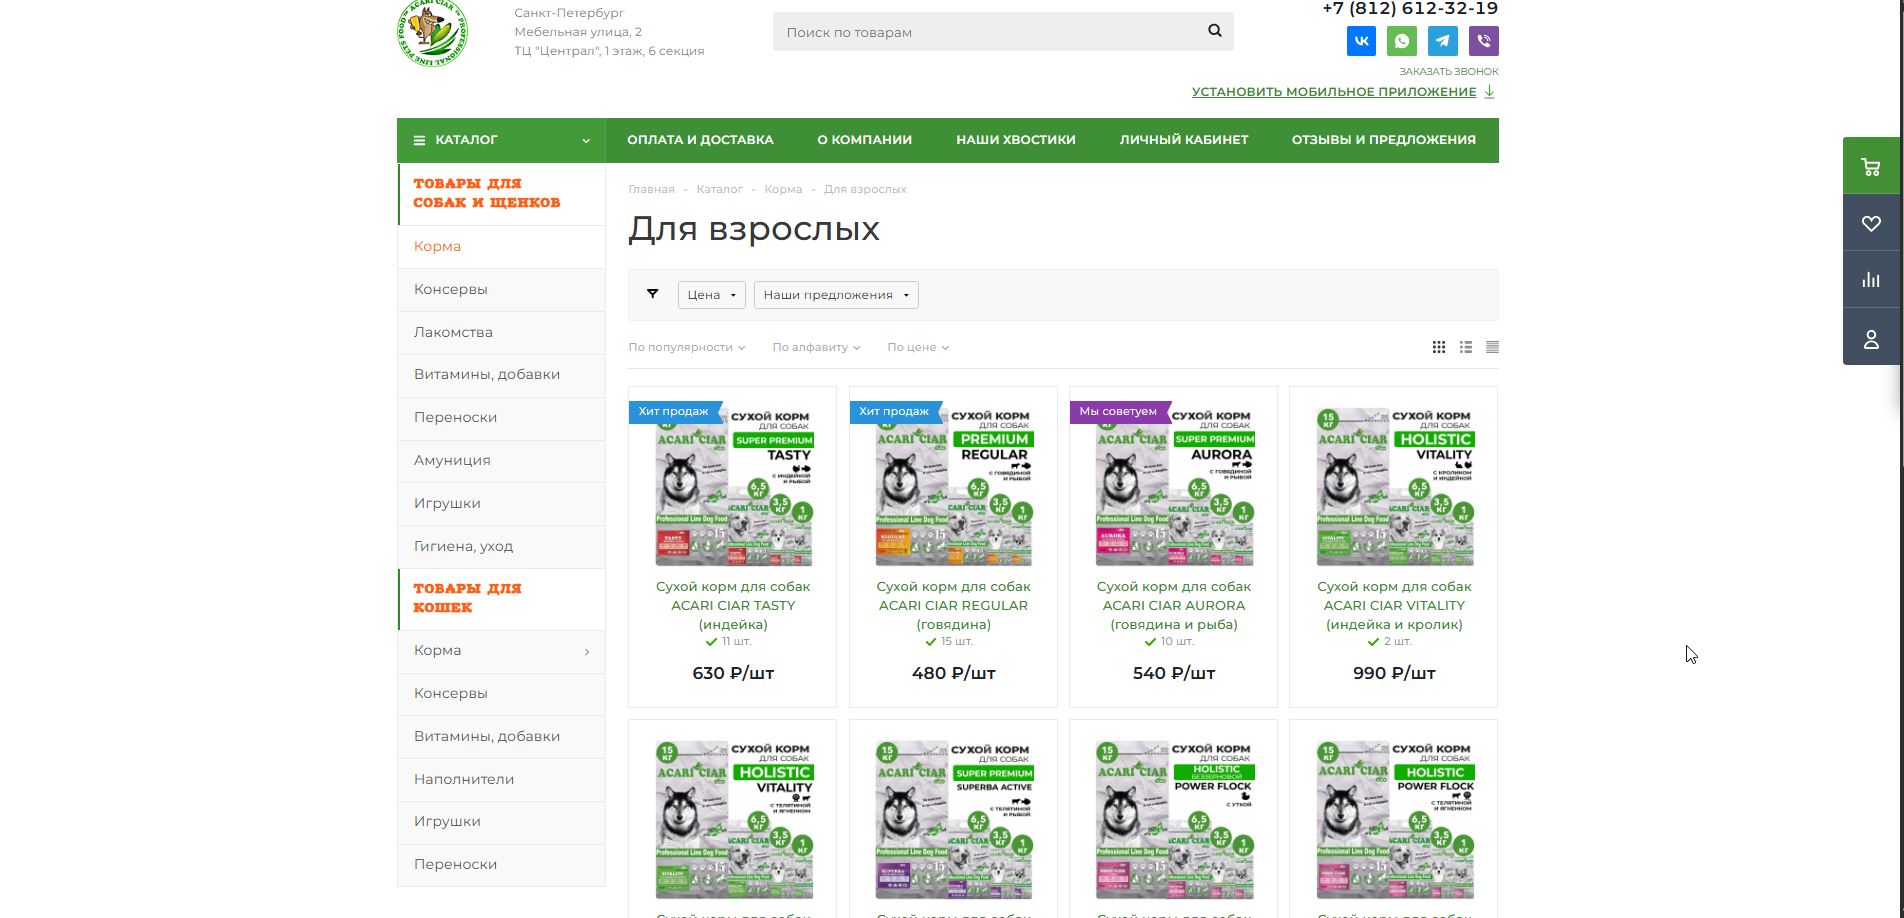This screenshot has height=918, width=1904.
Task: Click the filter funnel icon
Action: pyautogui.click(x=652, y=294)
